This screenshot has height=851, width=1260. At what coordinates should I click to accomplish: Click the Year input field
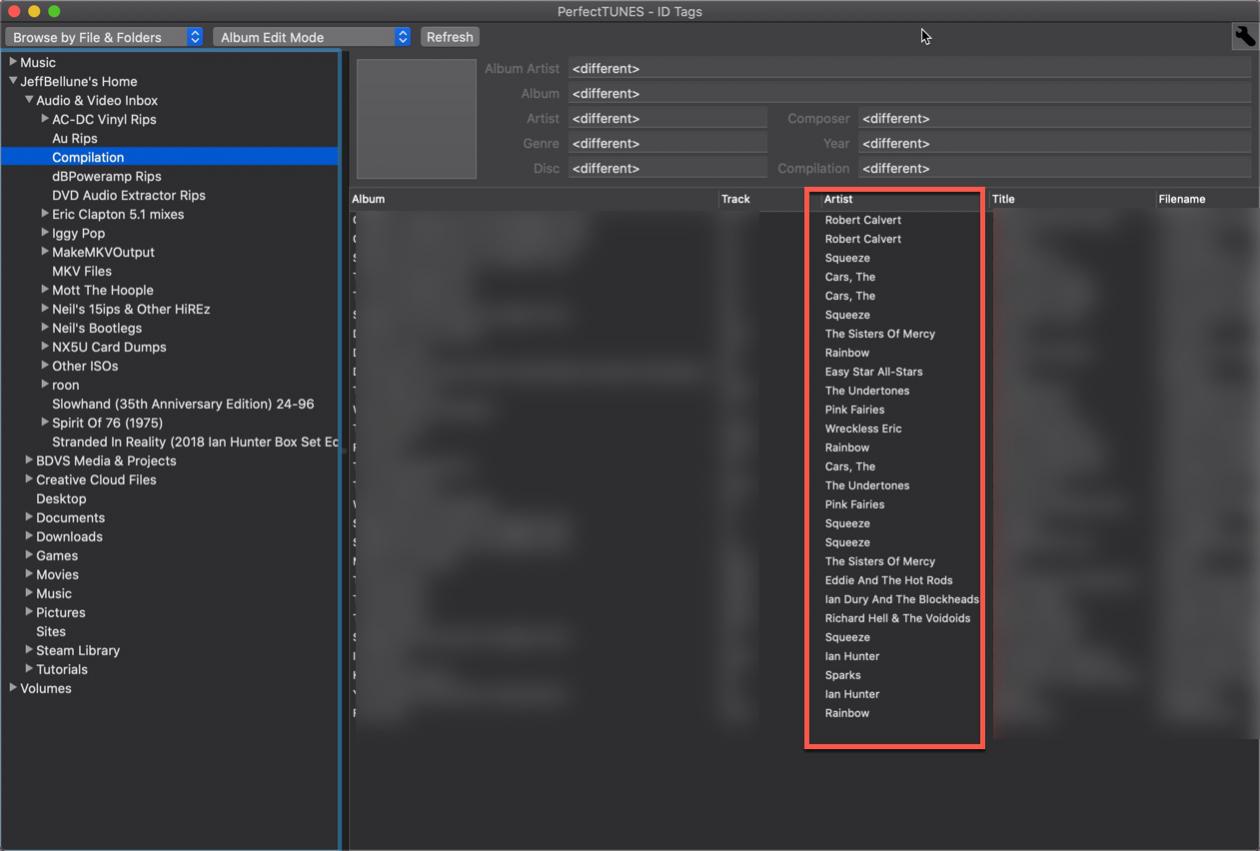point(1053,144)
